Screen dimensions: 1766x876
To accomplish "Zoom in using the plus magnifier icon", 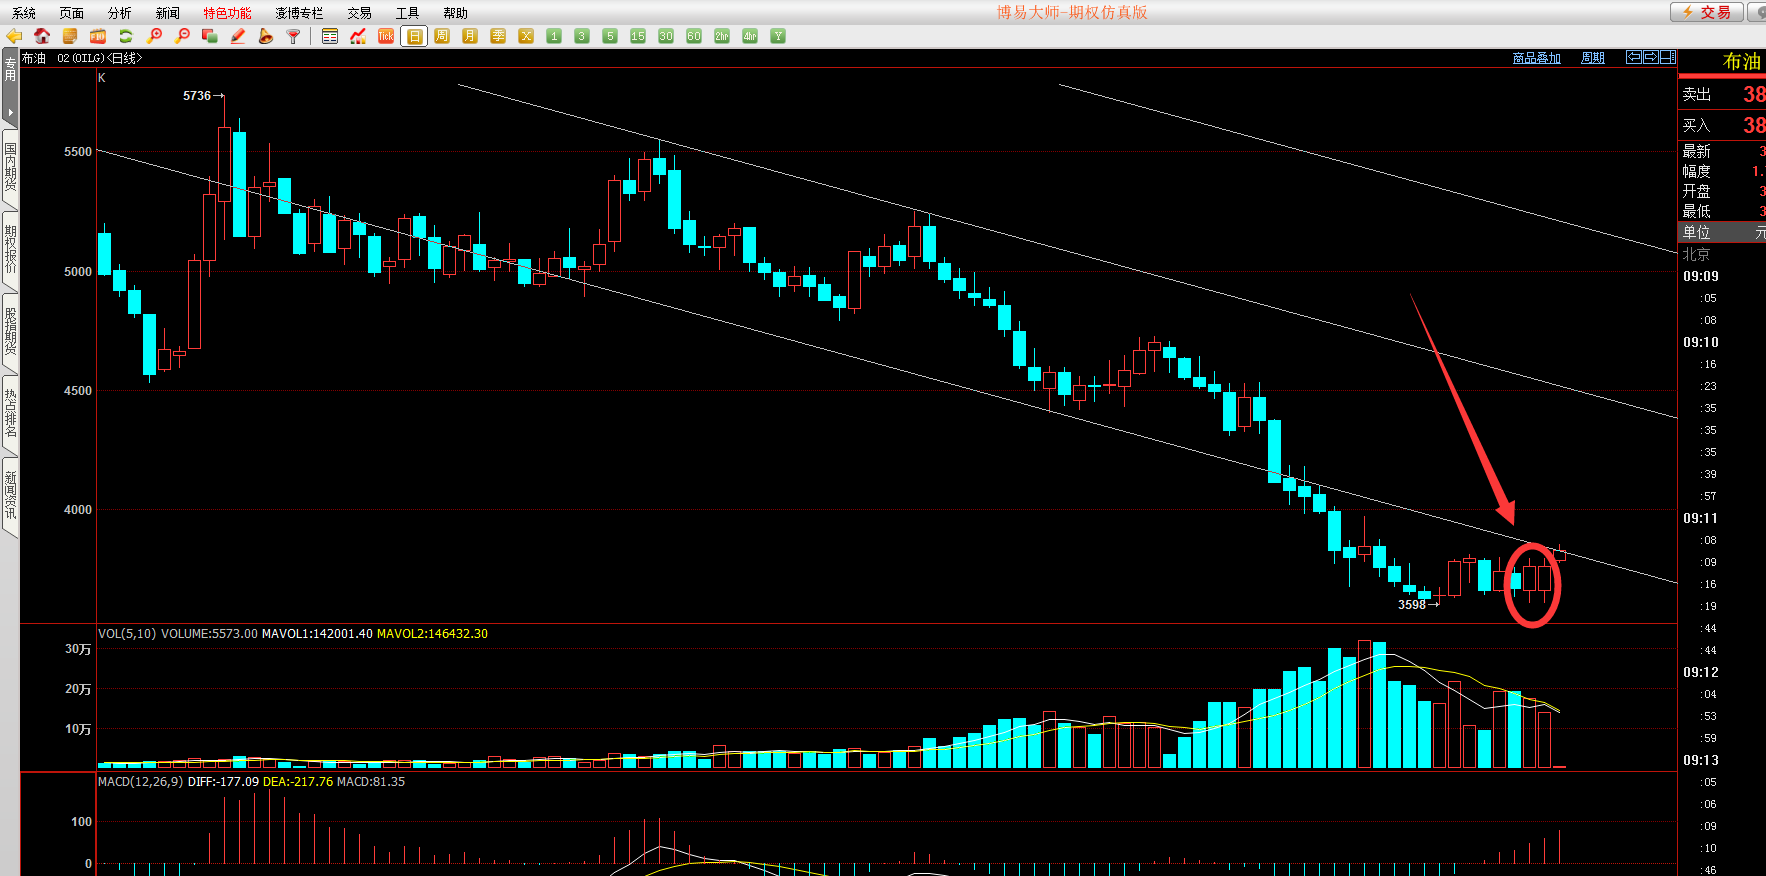I will [154, 36].
